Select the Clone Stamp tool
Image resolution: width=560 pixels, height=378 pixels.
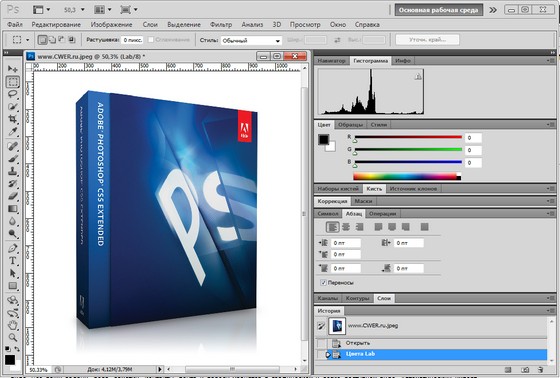pos(13,171)
